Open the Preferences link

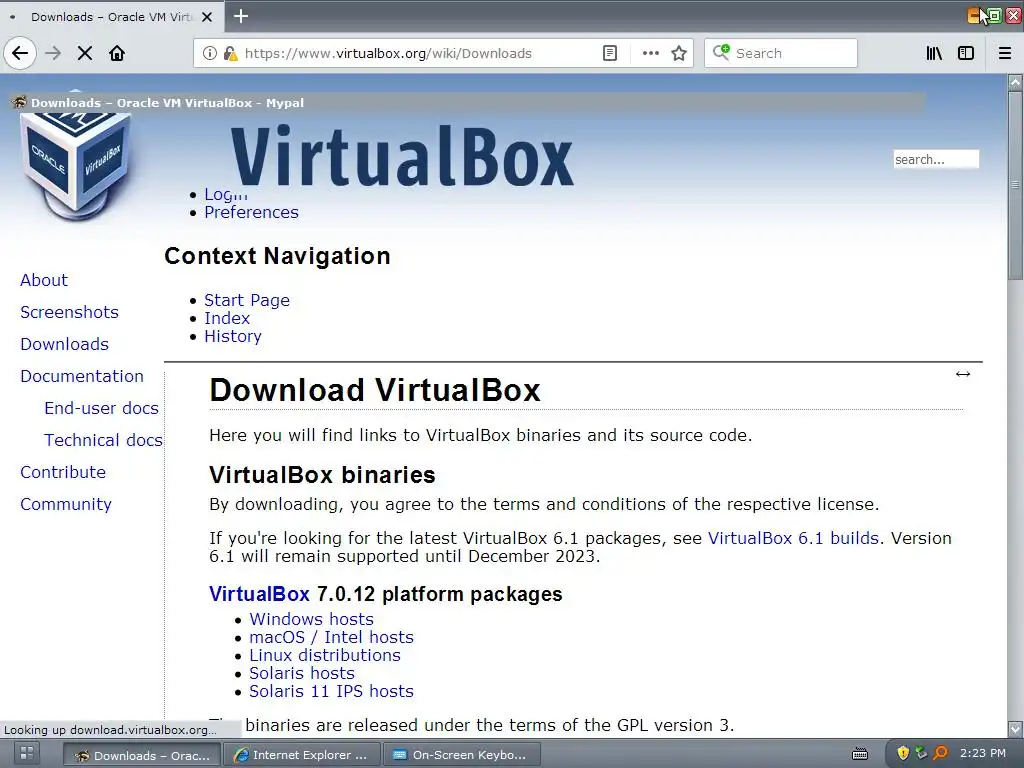click(x=251, y=212)
